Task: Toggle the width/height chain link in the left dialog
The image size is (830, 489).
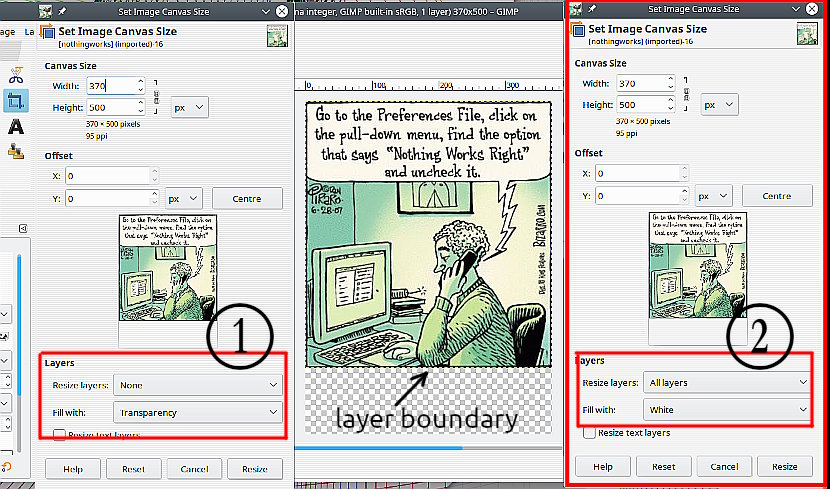Action: pos(157,96)
